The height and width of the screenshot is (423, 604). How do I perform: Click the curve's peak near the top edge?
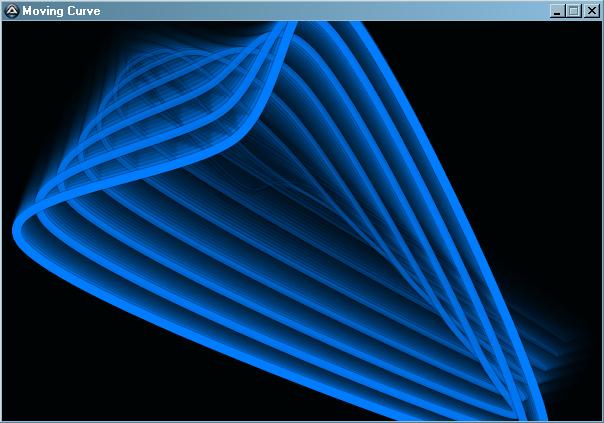284,31
